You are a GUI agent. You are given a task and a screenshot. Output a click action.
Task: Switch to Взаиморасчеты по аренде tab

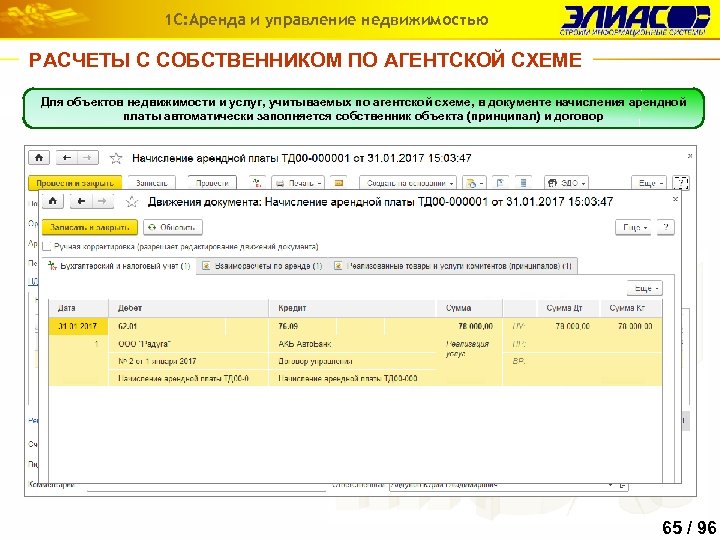pyautogui.click(x=263, y=266)
